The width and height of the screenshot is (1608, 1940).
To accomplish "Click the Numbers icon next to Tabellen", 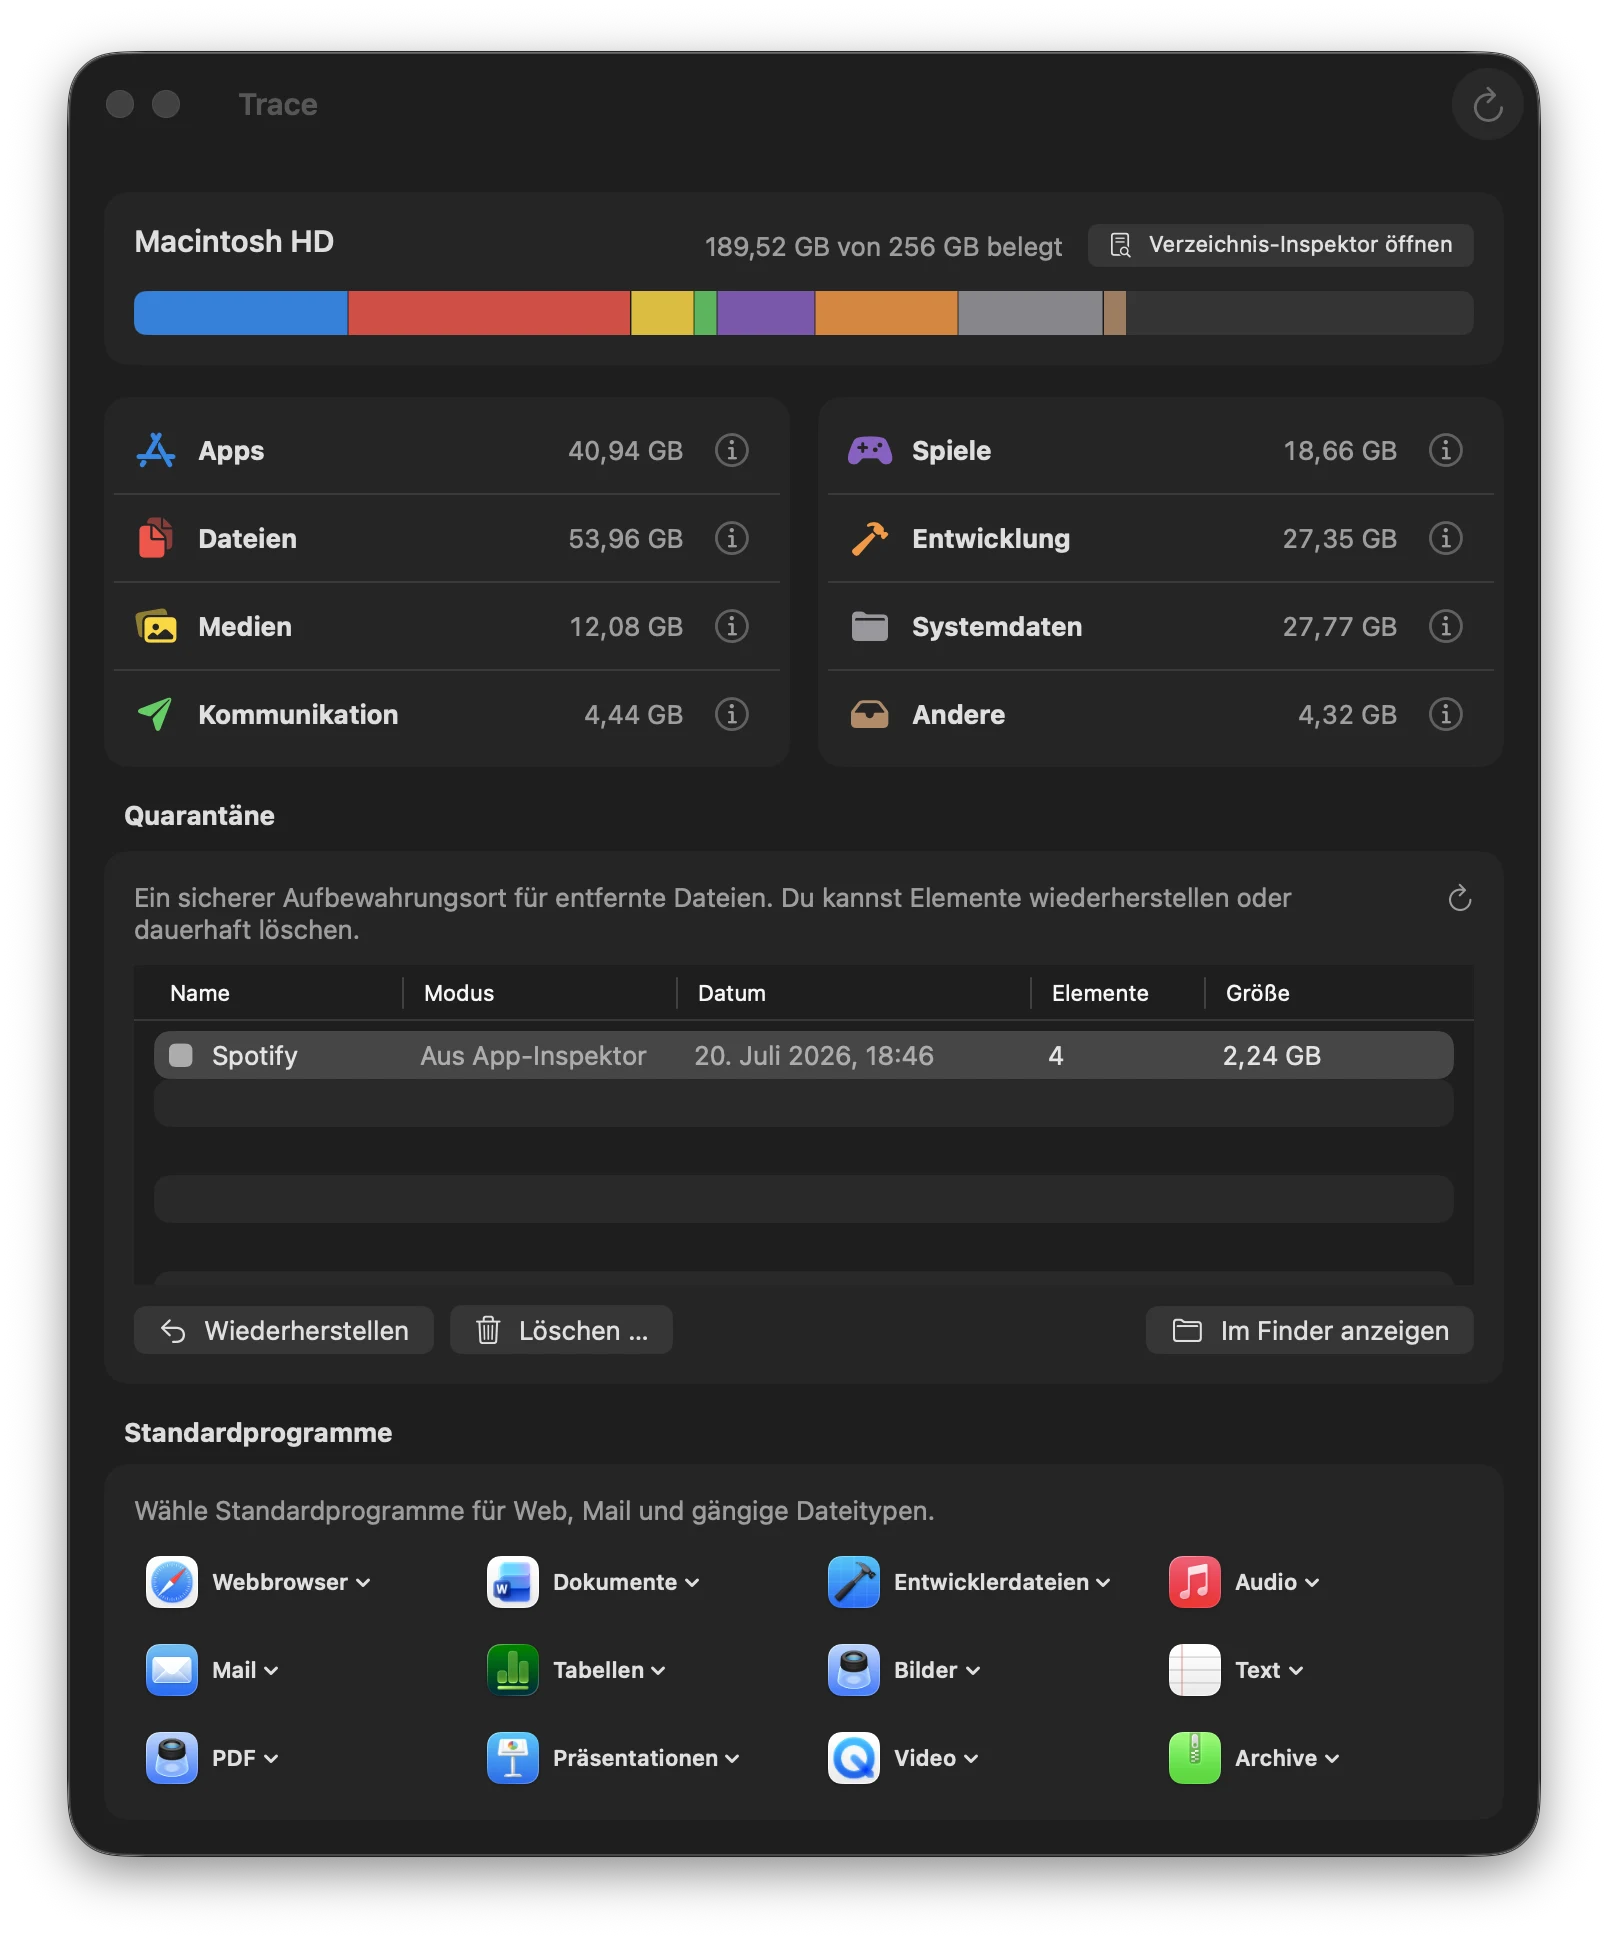I will click(x=513, y=1670).
